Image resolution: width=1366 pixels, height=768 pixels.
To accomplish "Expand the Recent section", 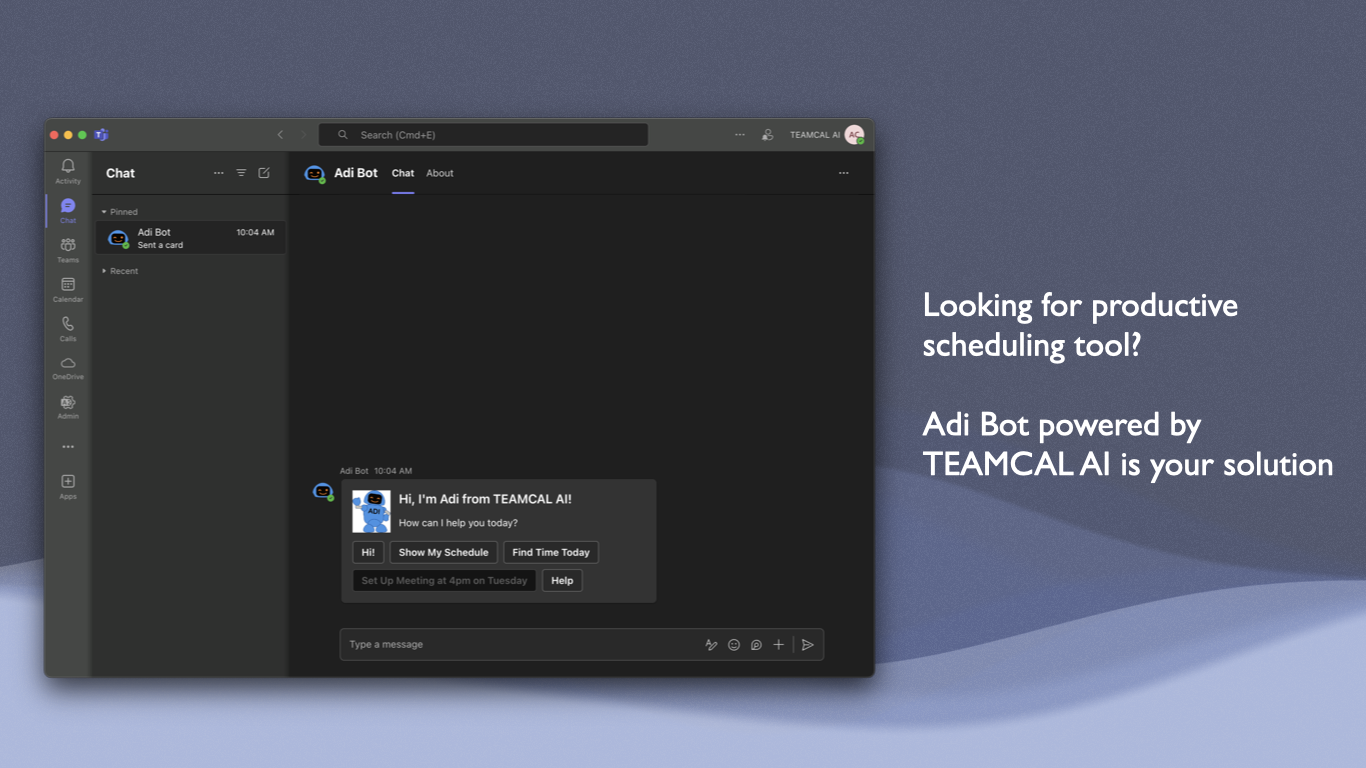I will pos(119,271).
